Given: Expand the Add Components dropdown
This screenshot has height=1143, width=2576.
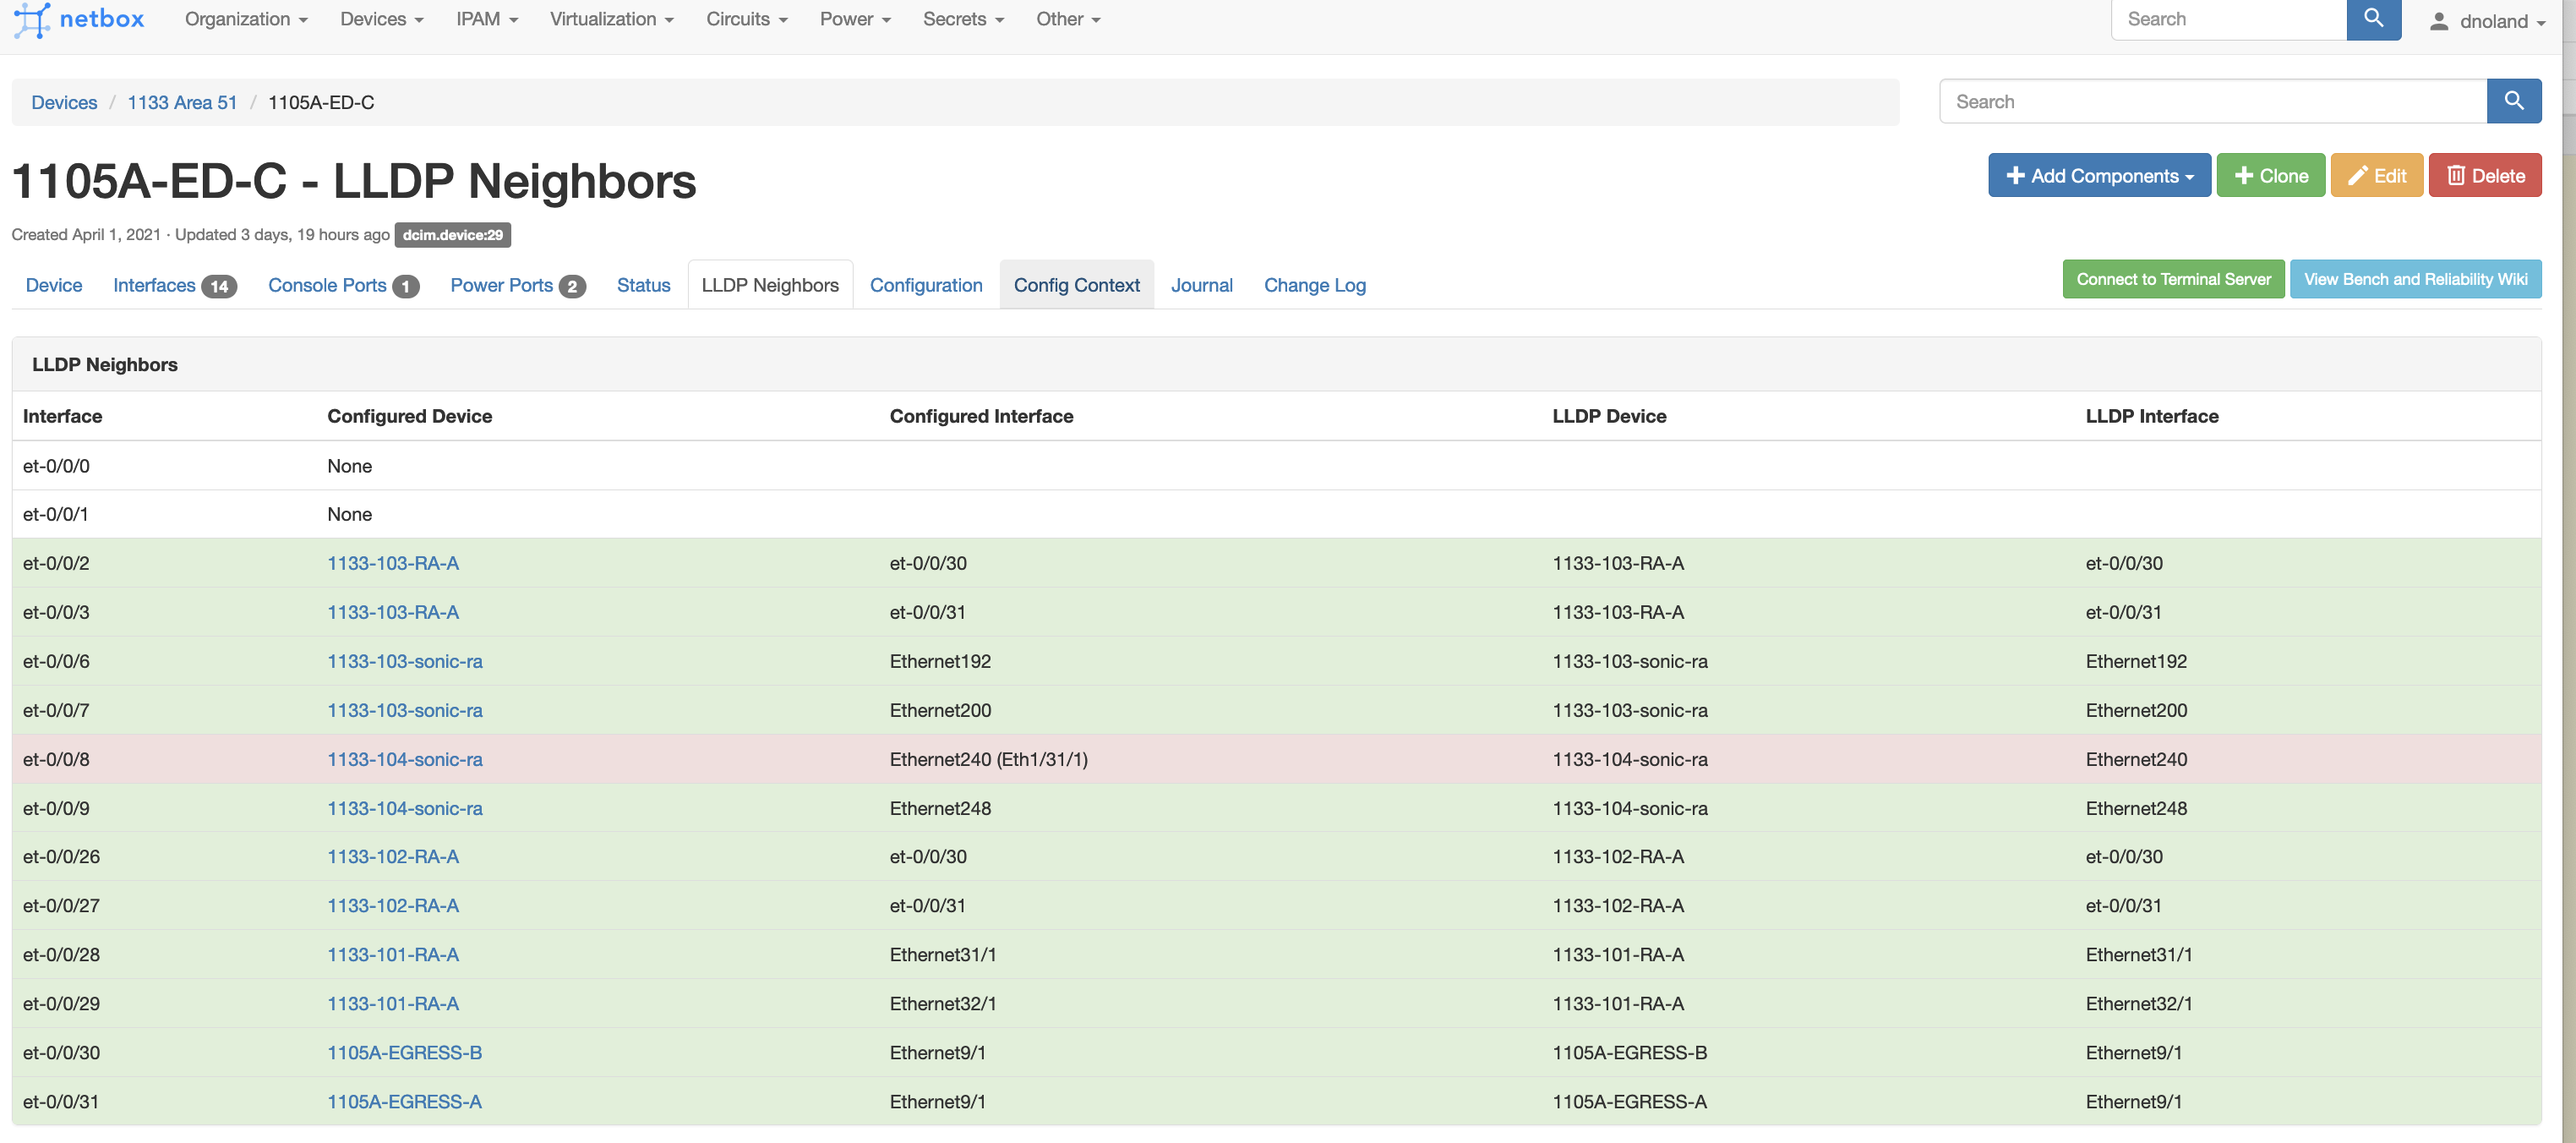Looking at the screenshot, I should pyautogui.click(x=2099, y=174).
